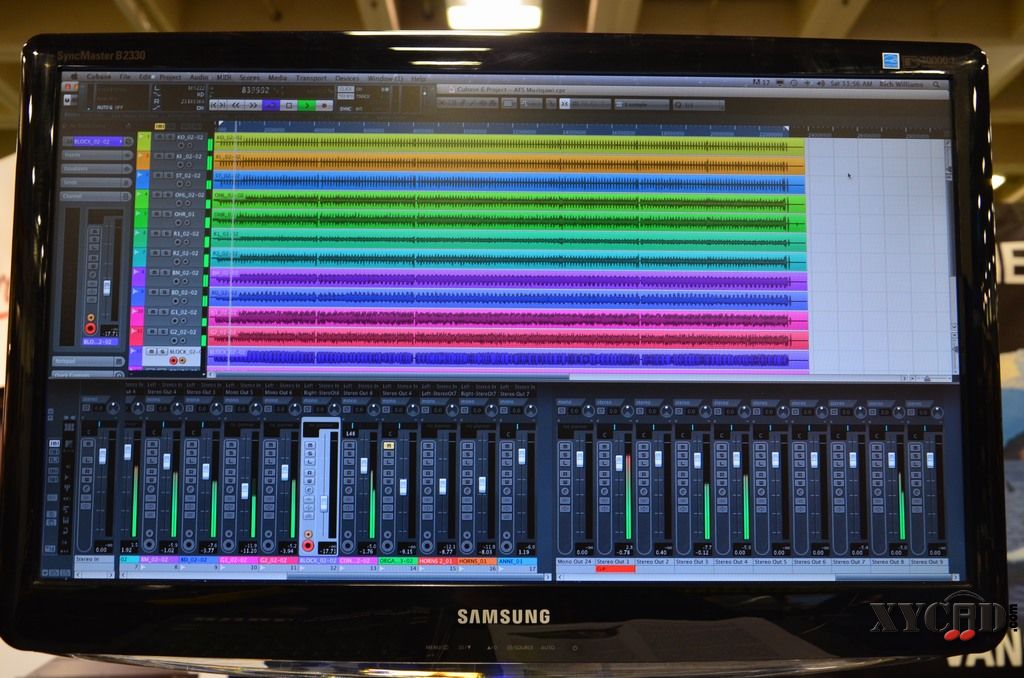Click the Record button in the transport
Viewport: 1024px width, 678px height.
pyautogui.click(x=323, y=105)
